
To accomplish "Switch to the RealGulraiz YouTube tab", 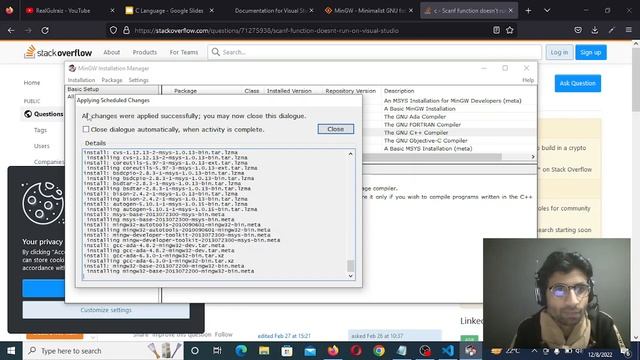I will [x=63, y=11].
